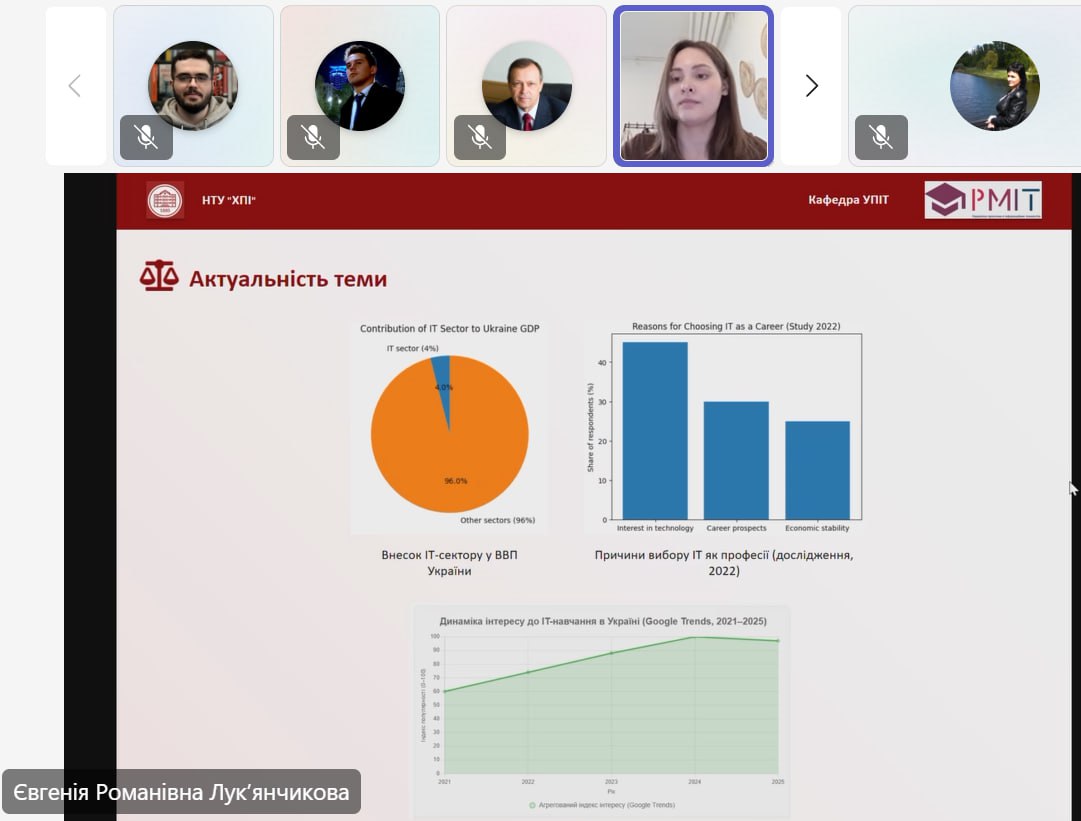1081x821 pixels.
Task: Select the older man with red tie participant tile
Action: [527, 86]
